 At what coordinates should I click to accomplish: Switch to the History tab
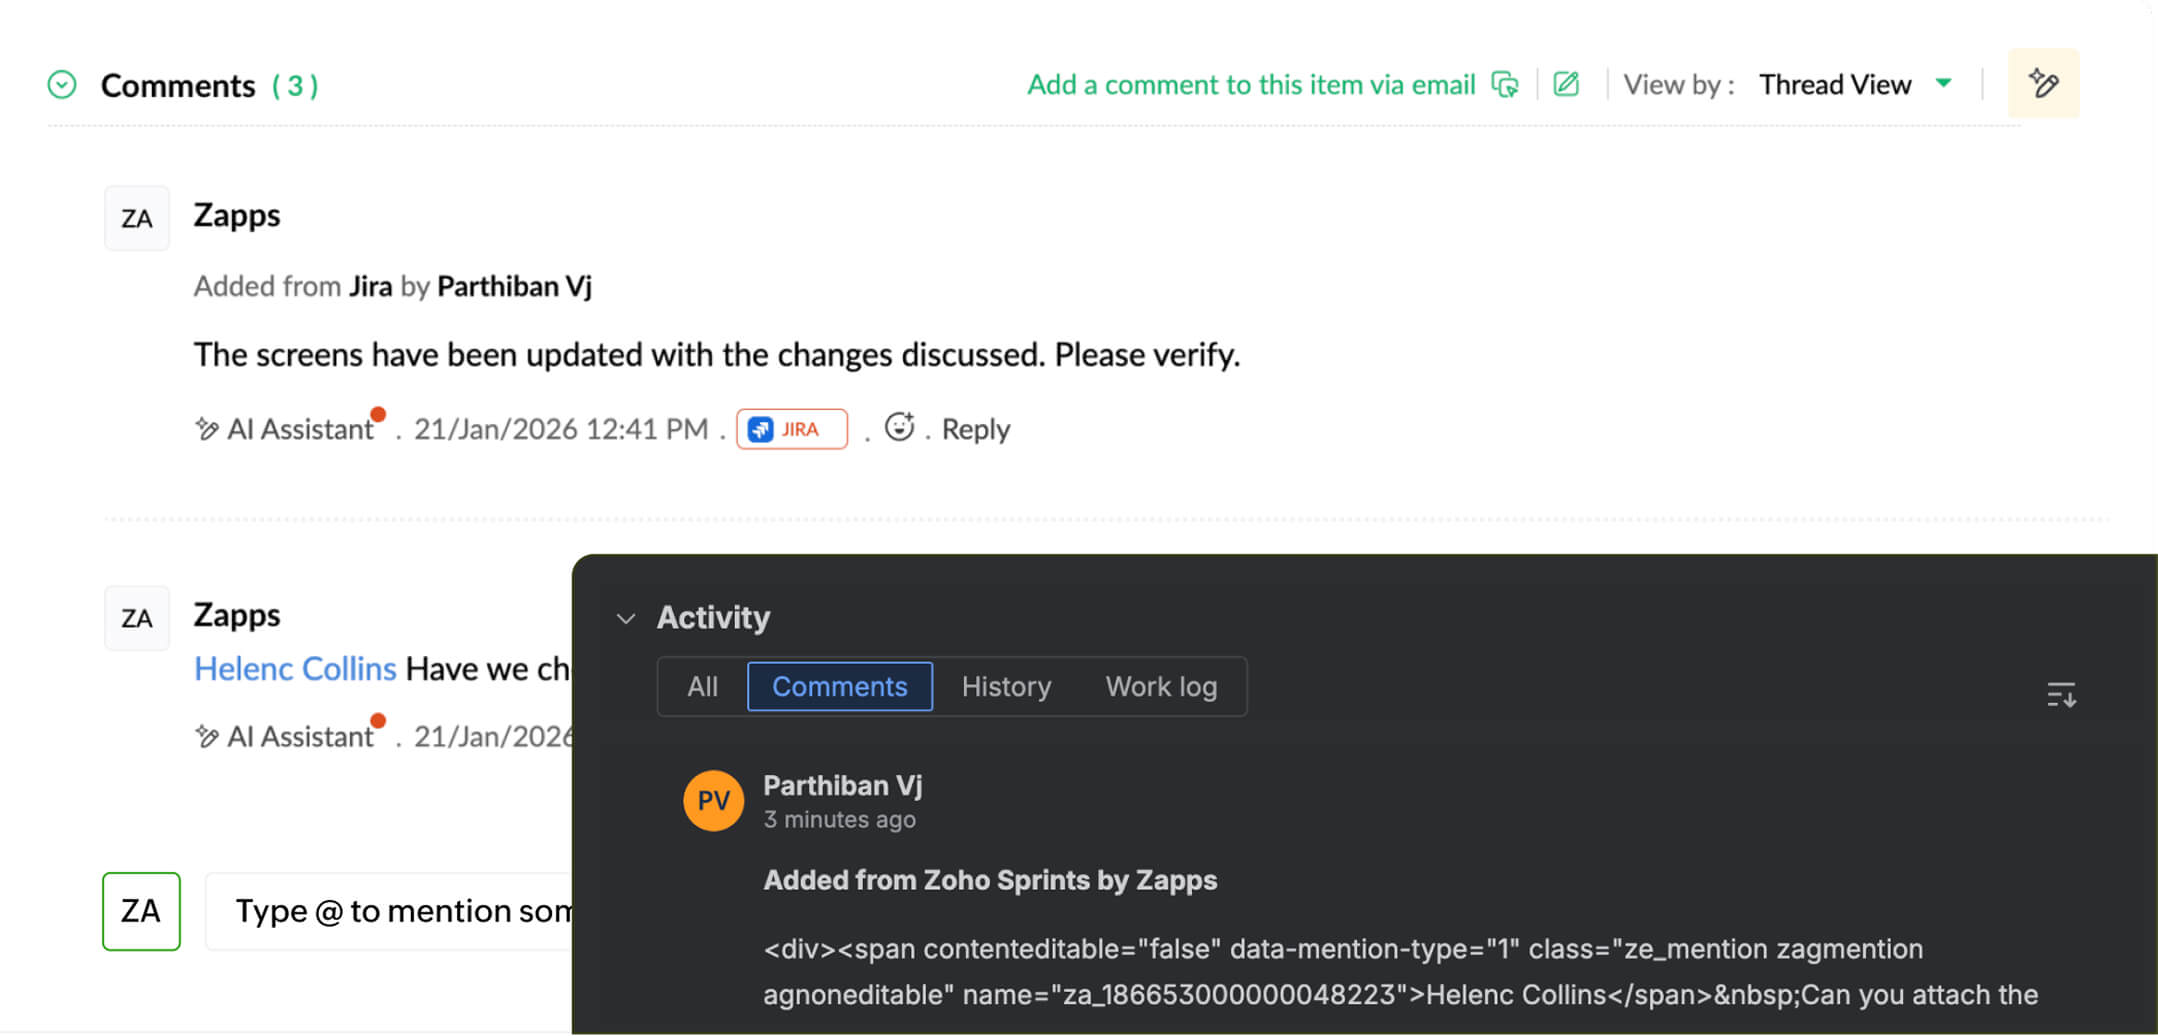pos(1005,686)
